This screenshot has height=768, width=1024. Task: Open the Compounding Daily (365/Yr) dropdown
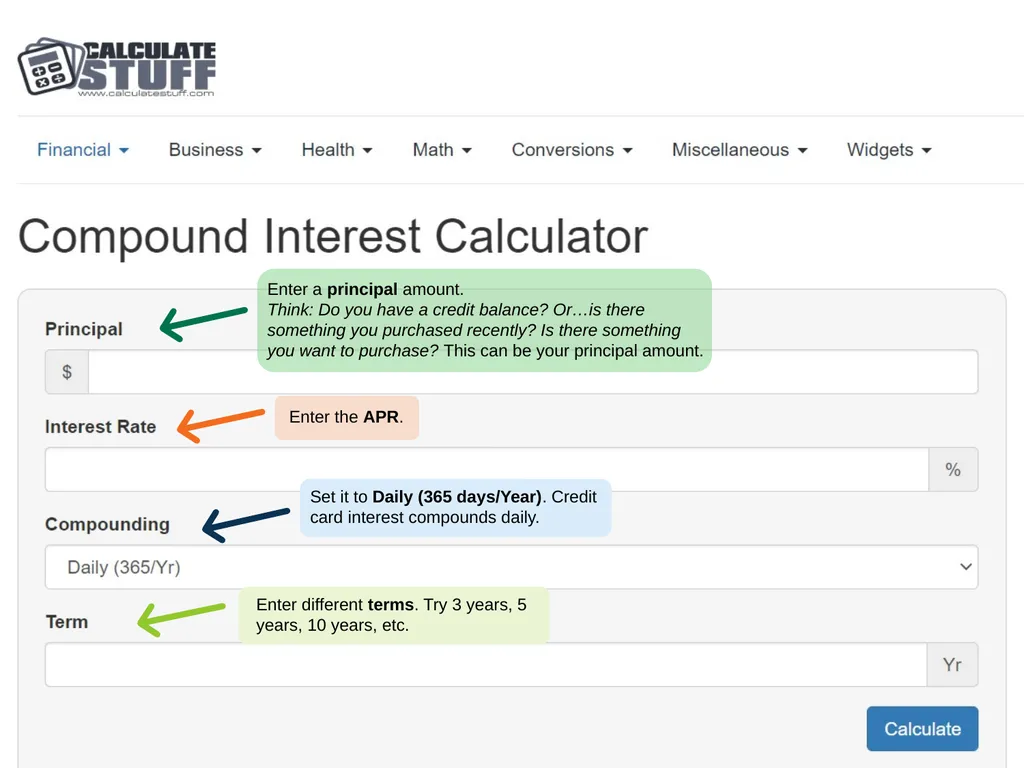[x=511, y=567]
